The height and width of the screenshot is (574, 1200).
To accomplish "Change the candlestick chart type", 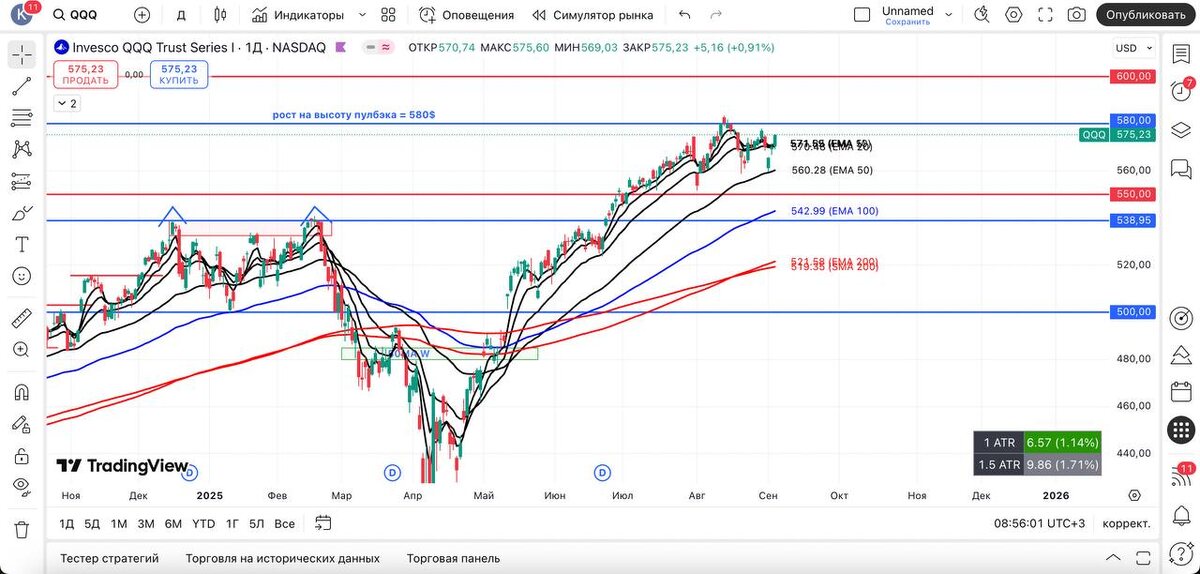I will (x=221, y=15).
